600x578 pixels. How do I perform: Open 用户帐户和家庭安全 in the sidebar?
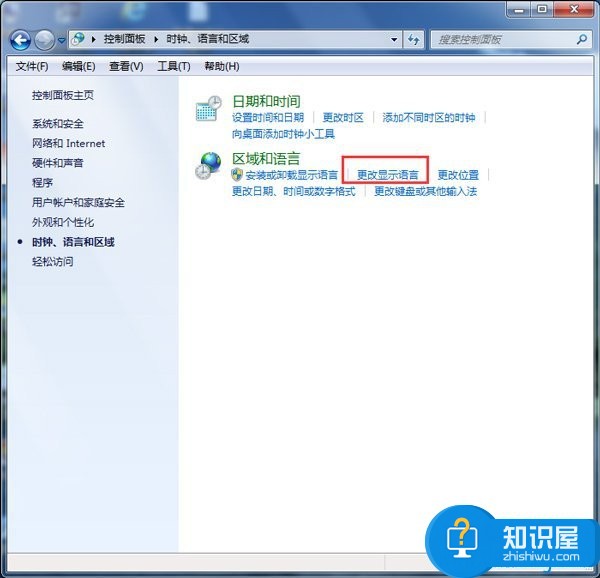(x=78, y=202)
